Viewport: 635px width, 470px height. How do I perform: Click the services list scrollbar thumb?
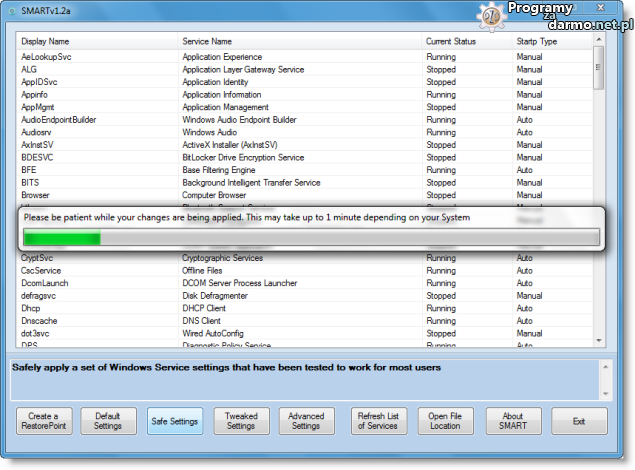pos(599,67)
